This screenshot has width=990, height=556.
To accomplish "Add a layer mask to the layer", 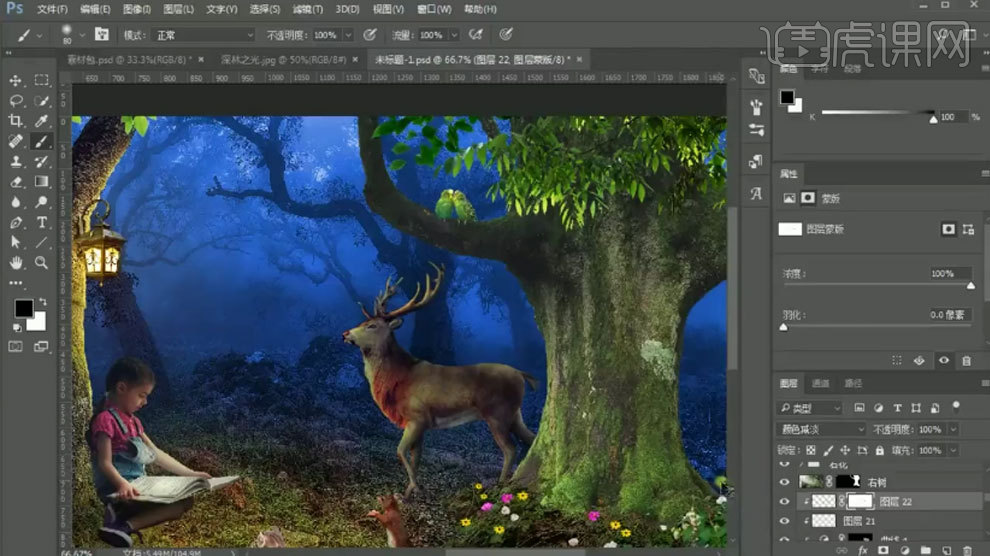I will click(x=883, y=550).
